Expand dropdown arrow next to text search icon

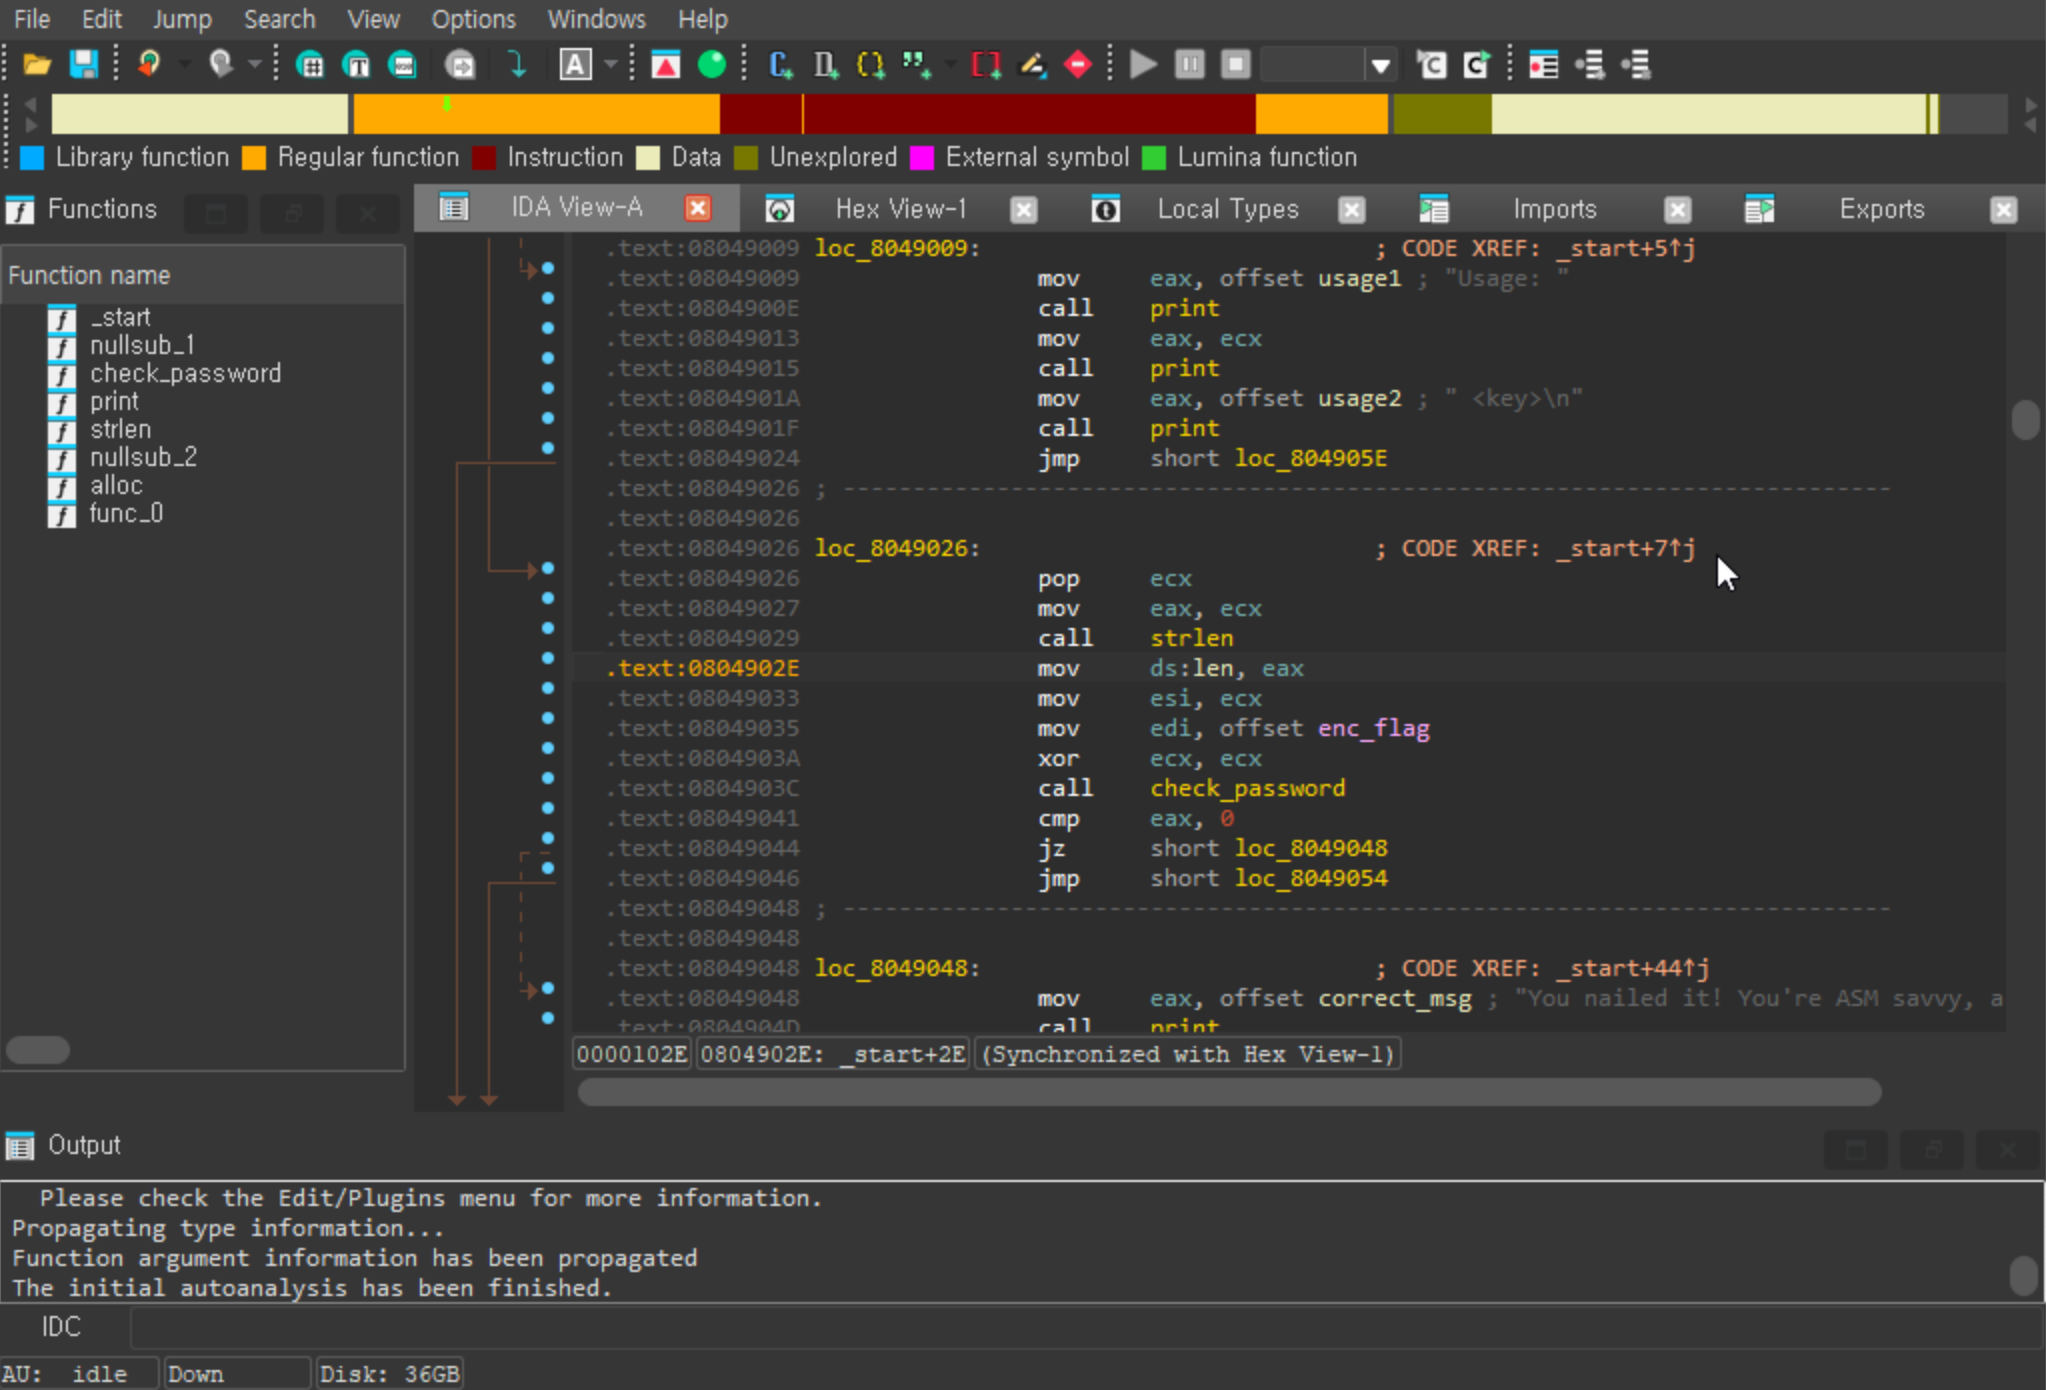pos(611,65)
